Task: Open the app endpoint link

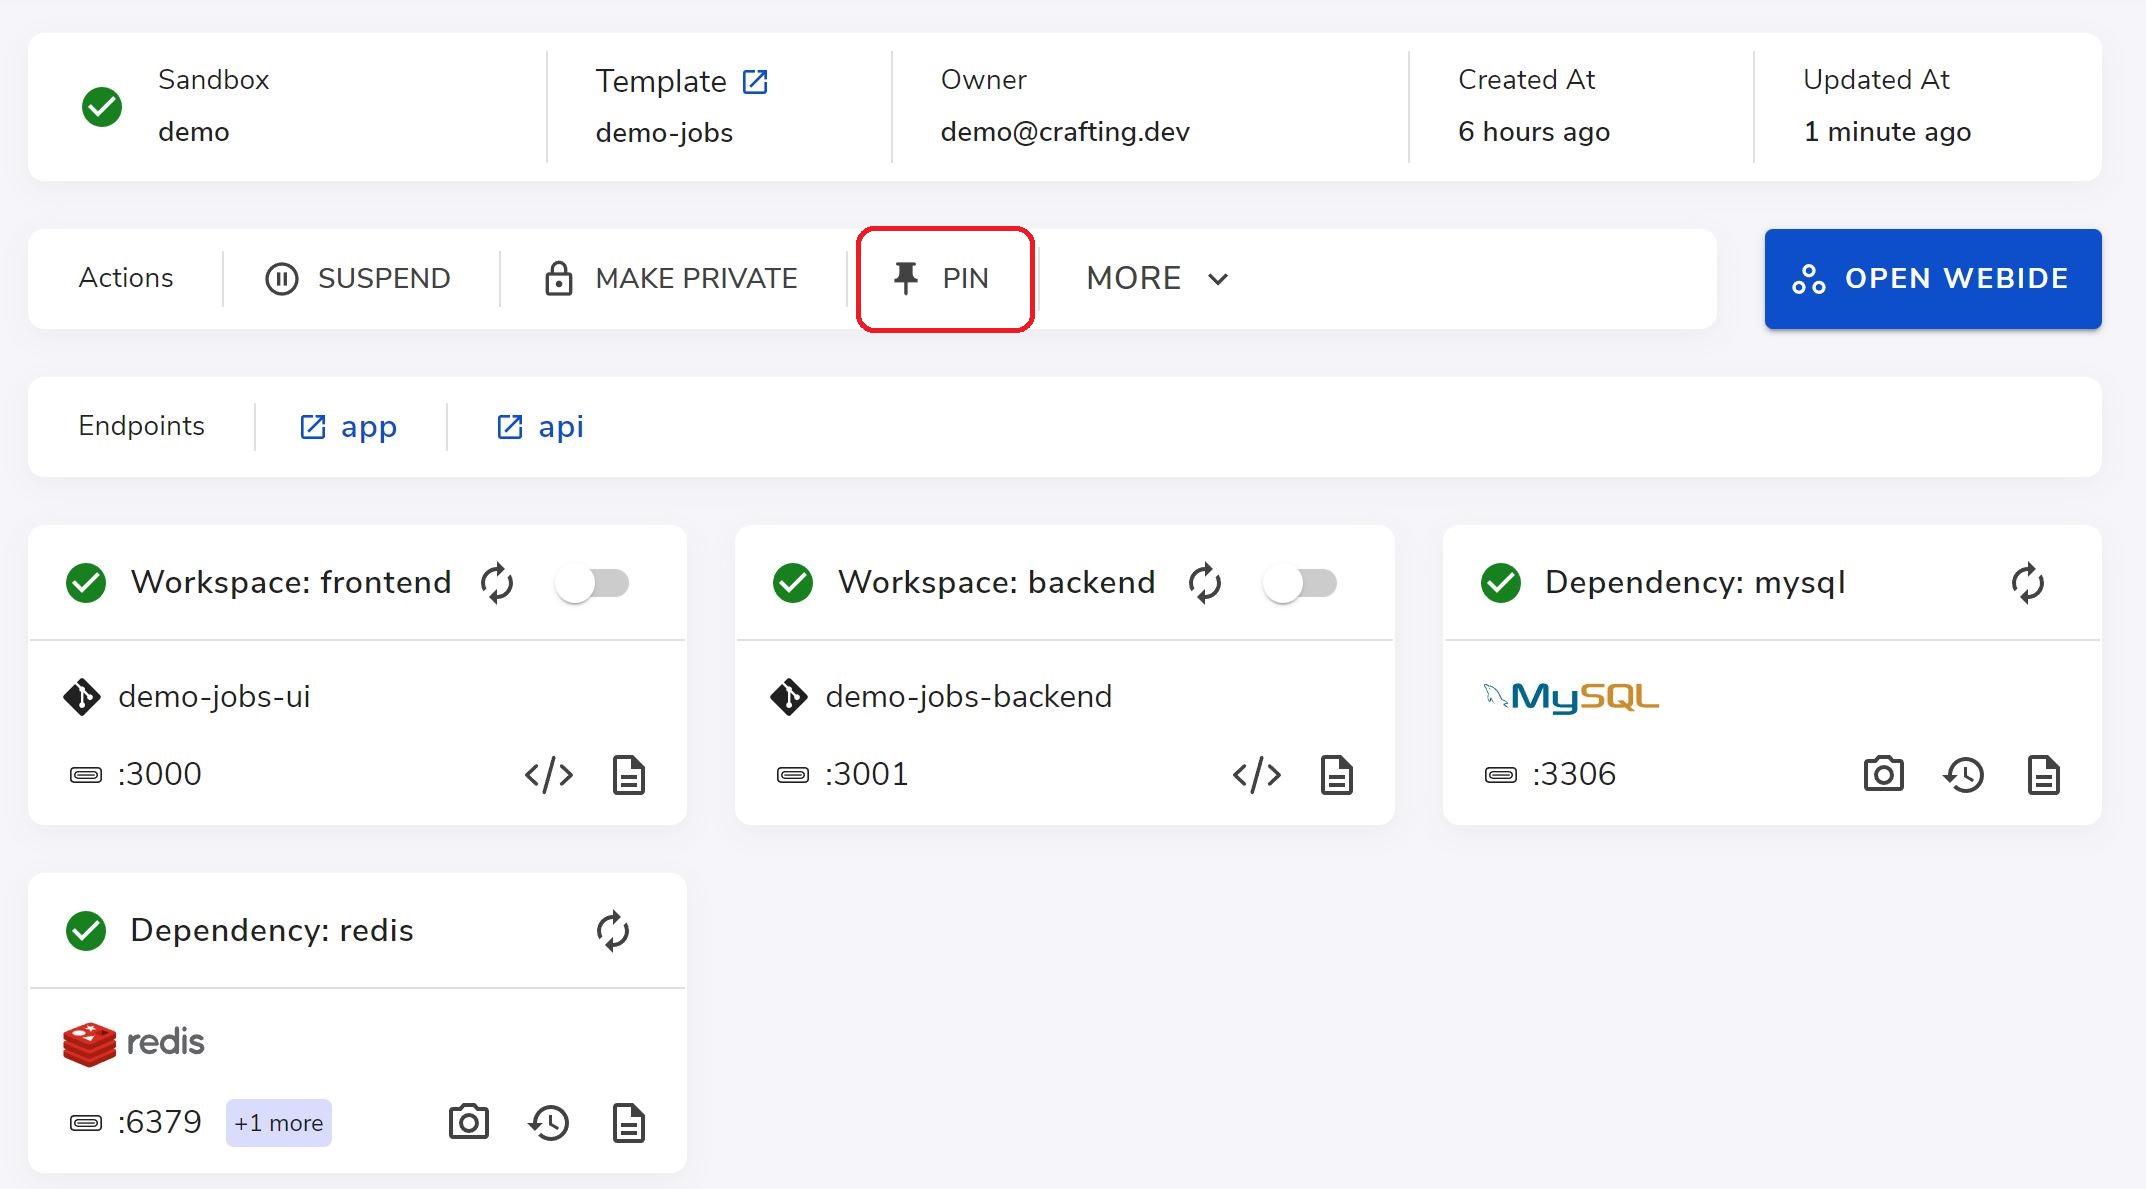Action: tap(348, 427)
